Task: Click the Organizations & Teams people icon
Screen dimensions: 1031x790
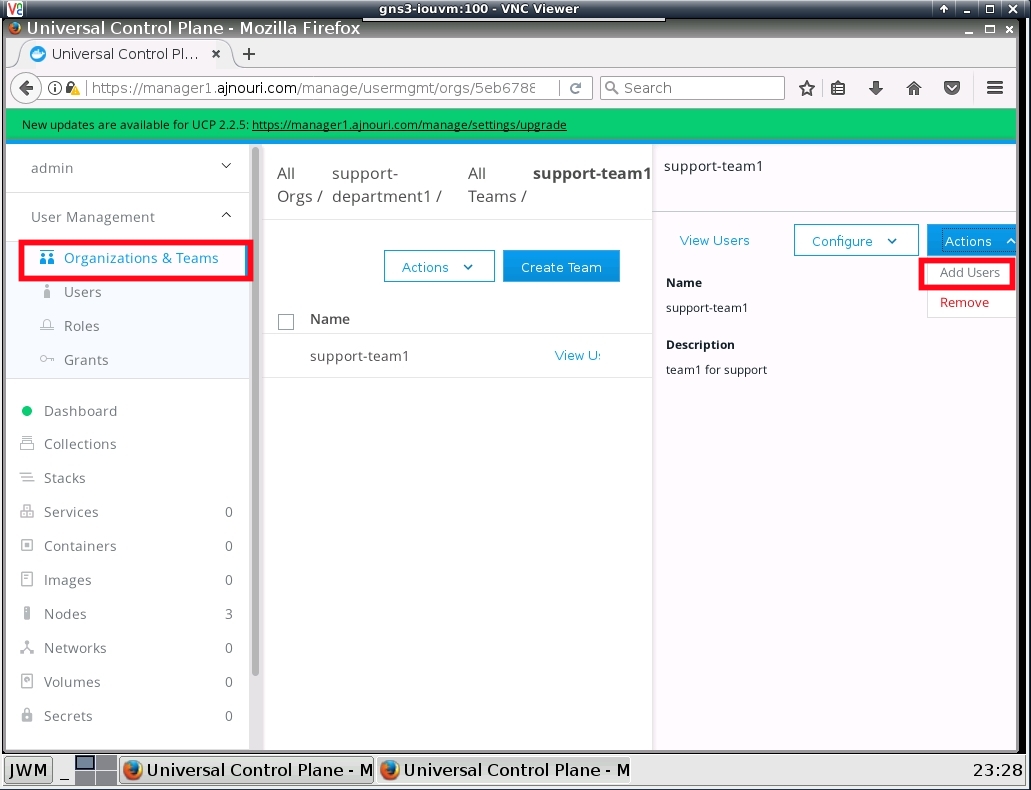Action: [47, 258]
